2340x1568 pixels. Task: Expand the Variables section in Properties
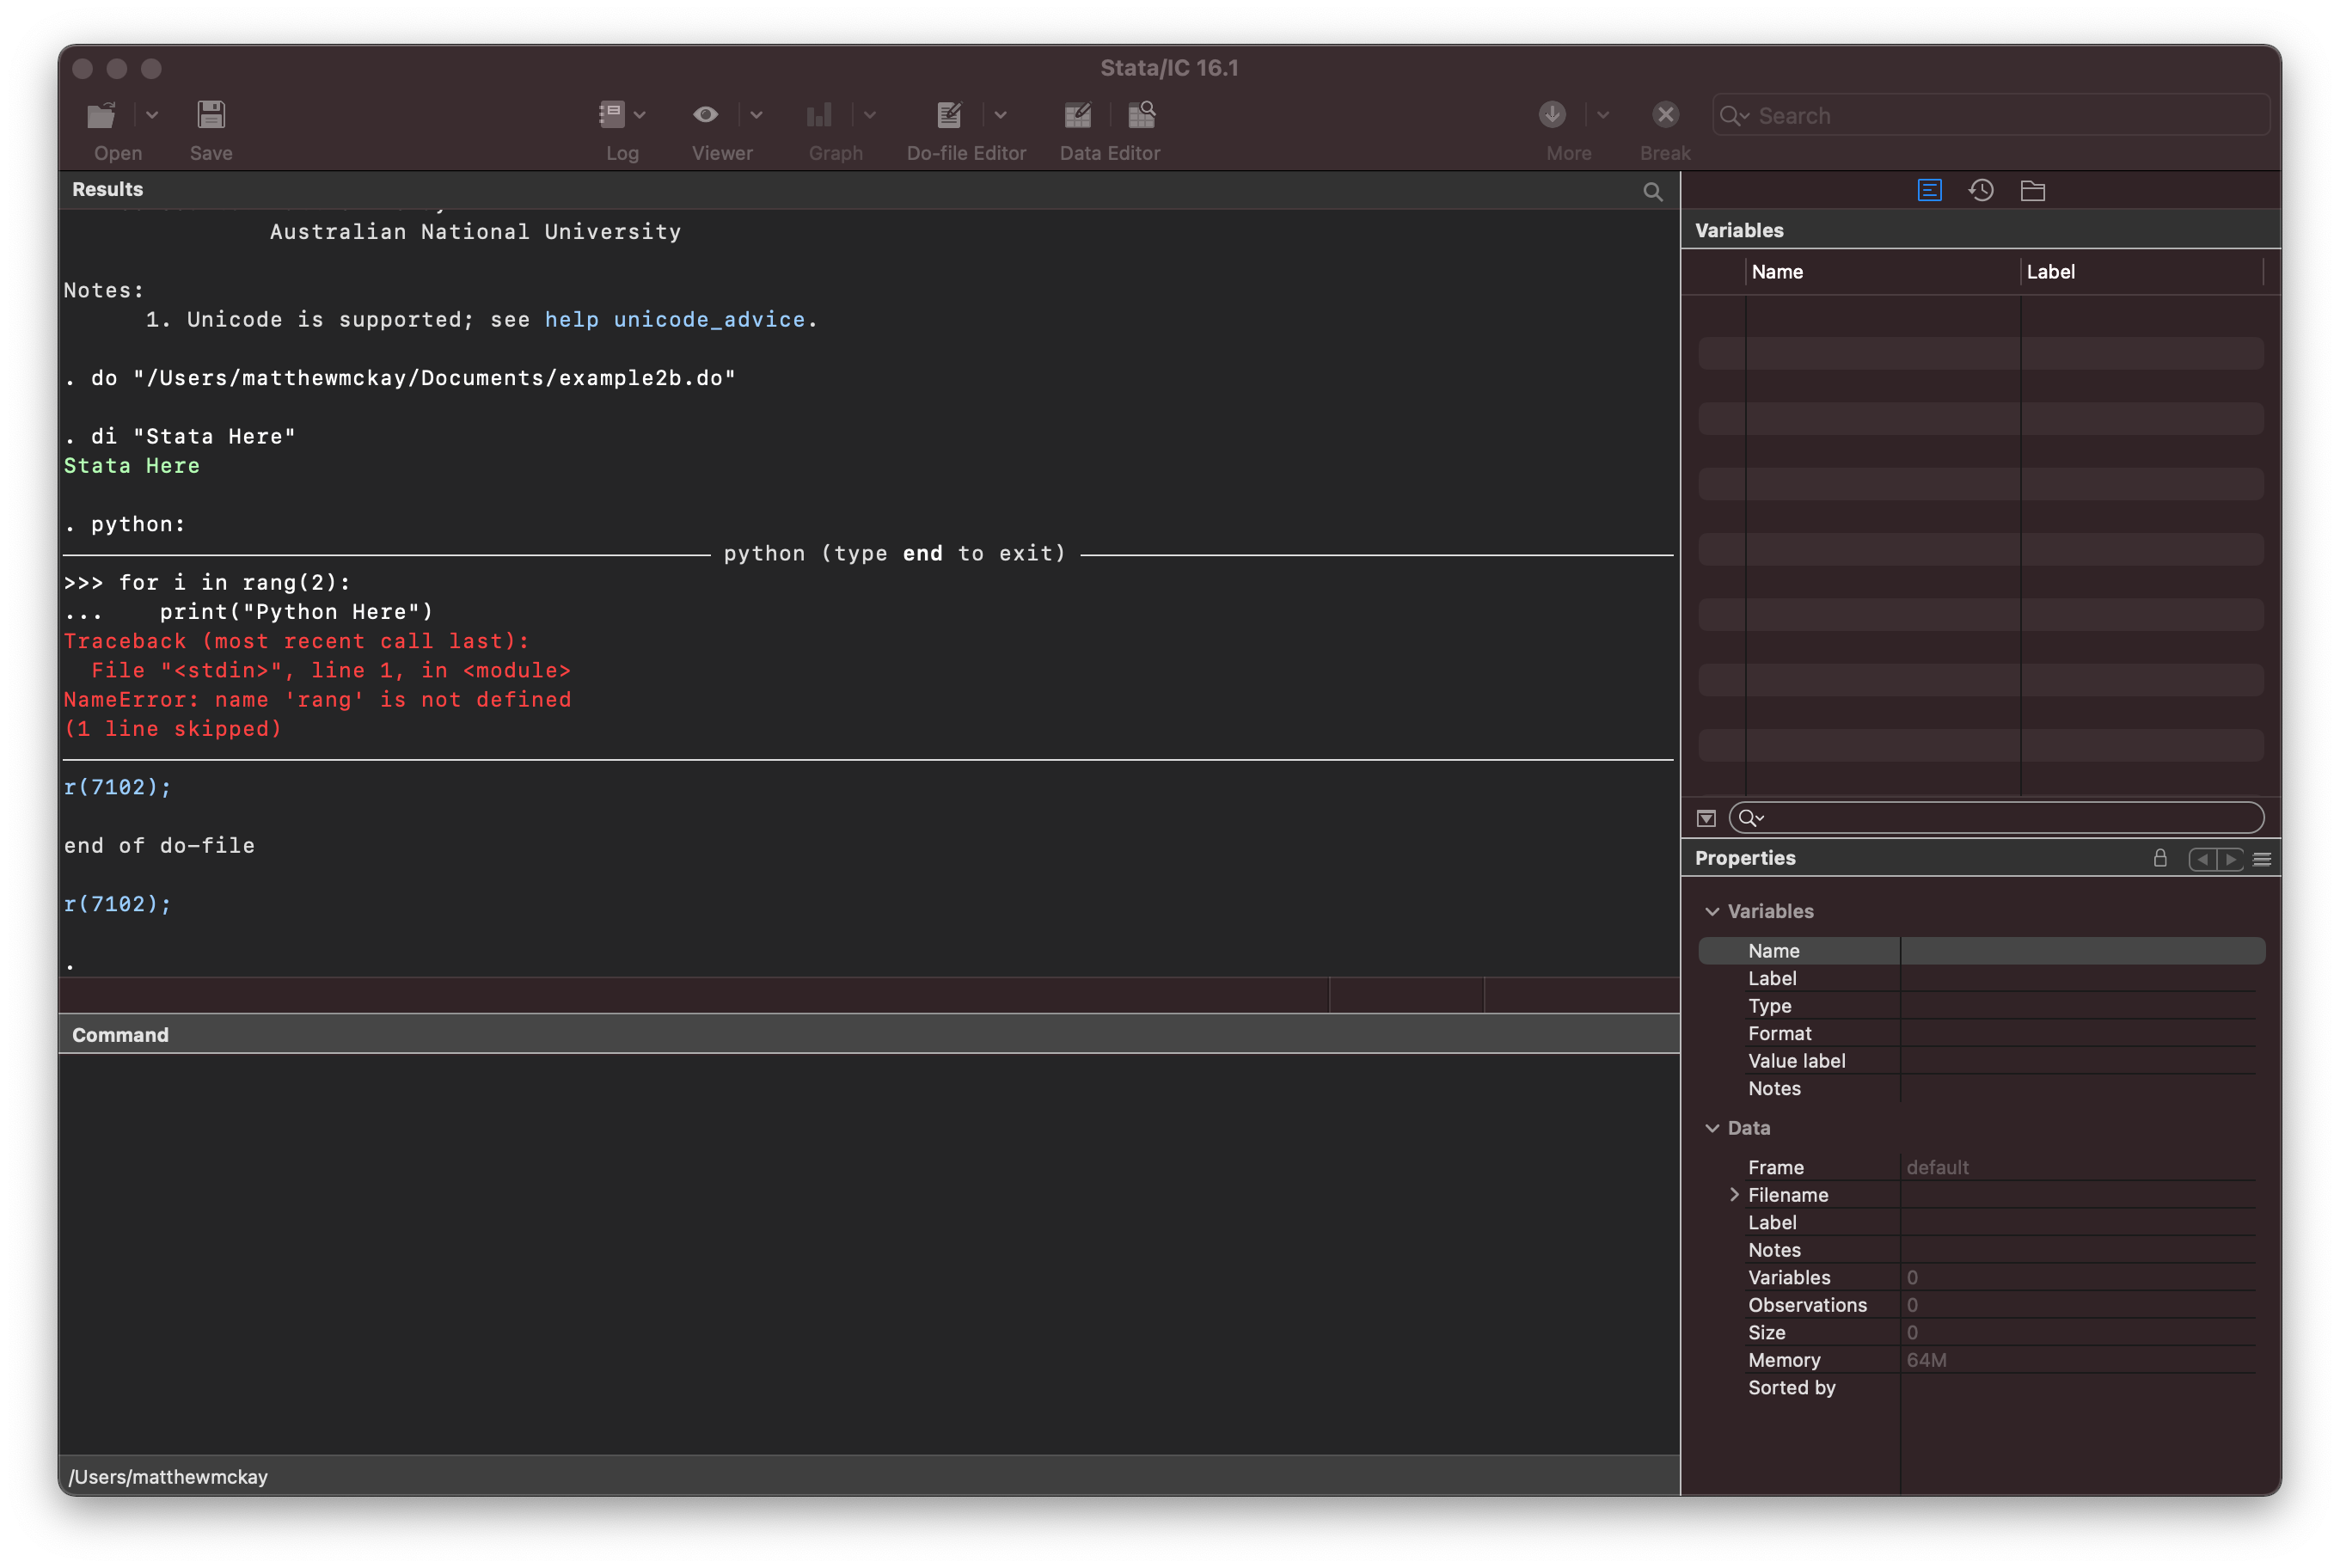pyautogui.click(x=1713, y=910)
